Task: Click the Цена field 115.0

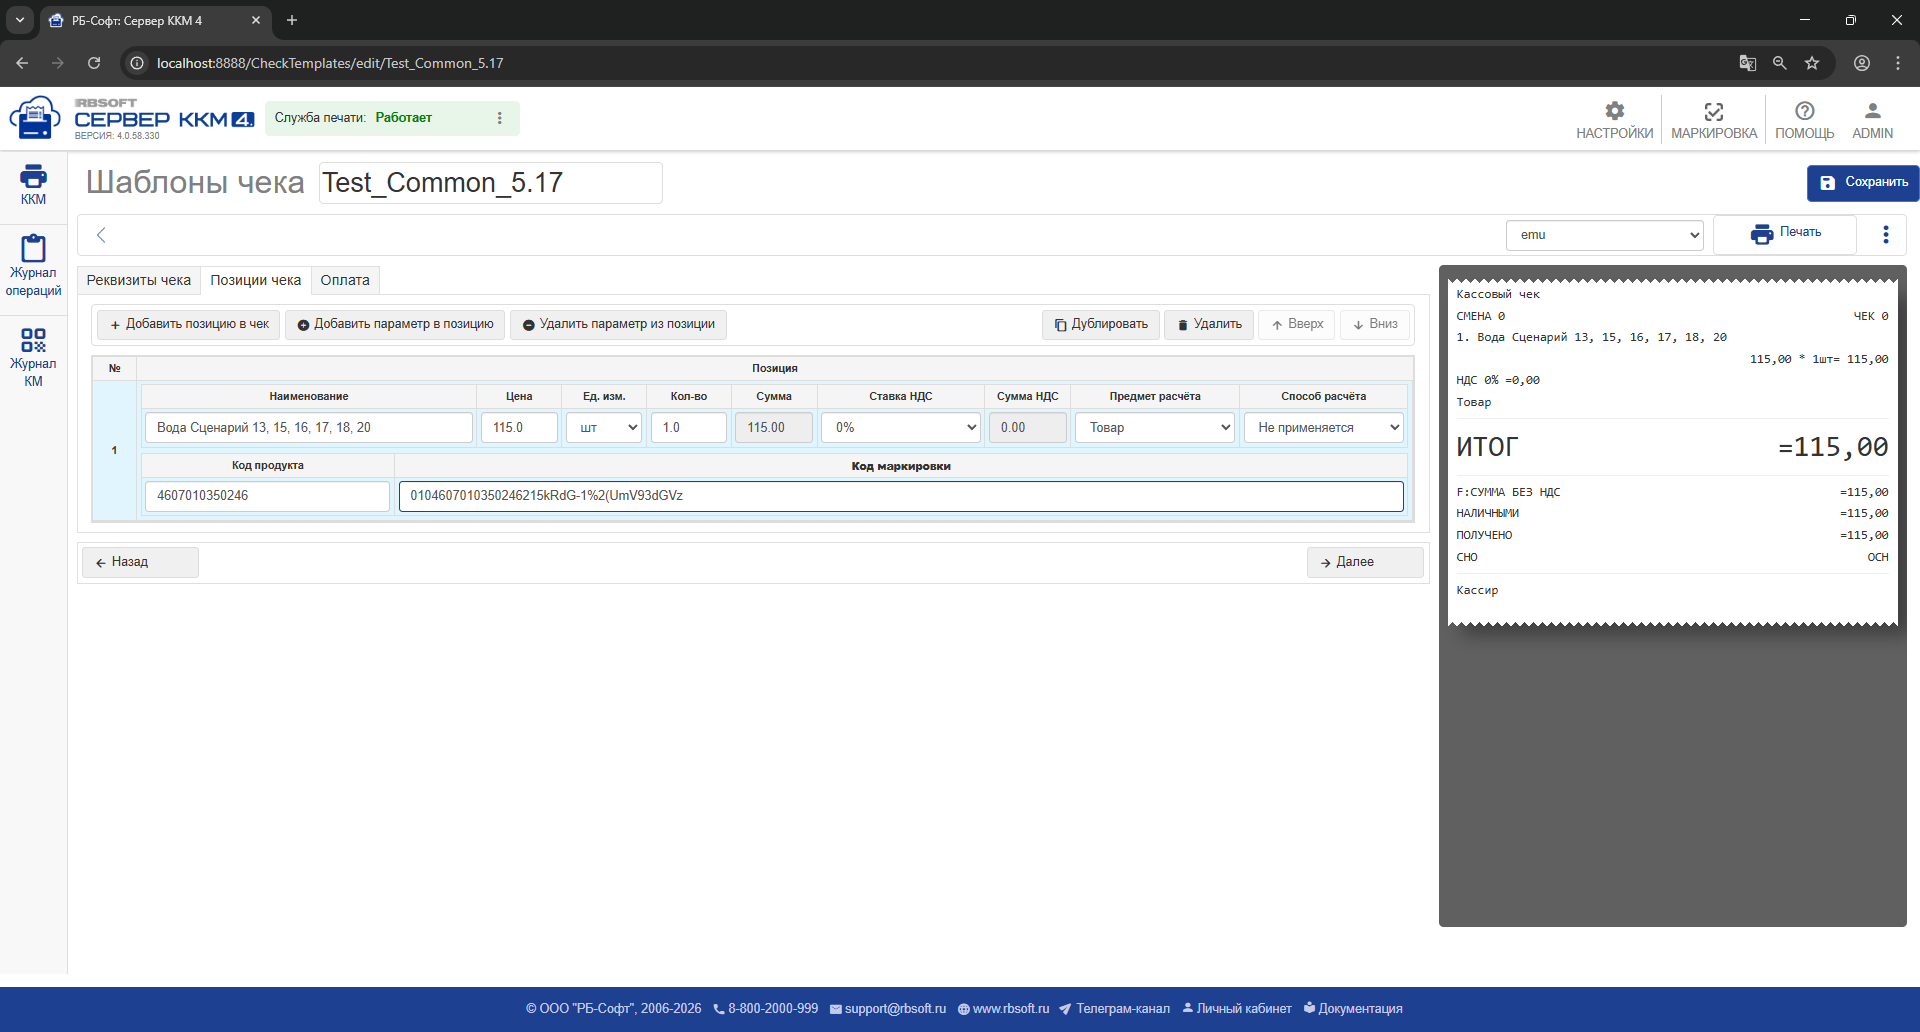Action: (x=519, y=428)
